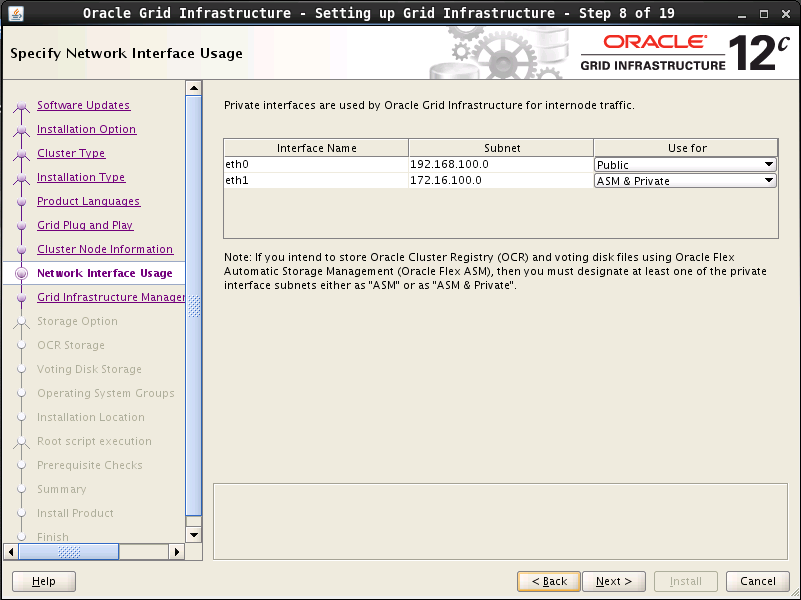The height and width of the screenshot is (600, 801).
Task: Navigate to Cluster Node Information step
Action: pos(105,249)
